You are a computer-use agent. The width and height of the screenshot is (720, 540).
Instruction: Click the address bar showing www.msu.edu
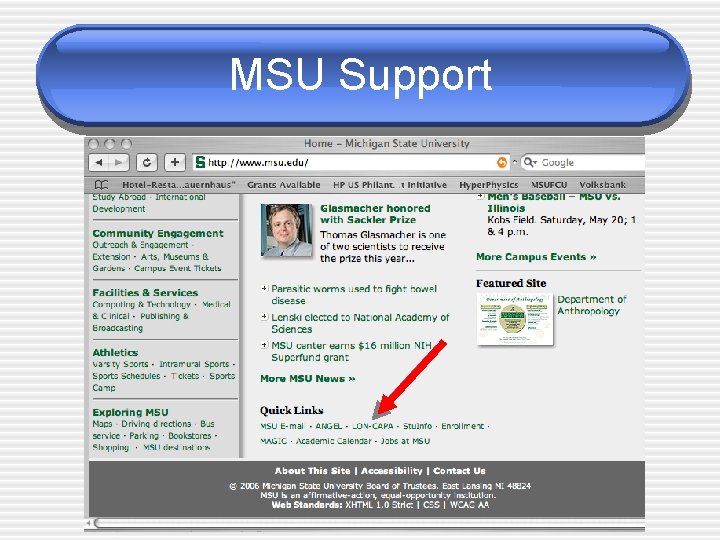(351, 162)
